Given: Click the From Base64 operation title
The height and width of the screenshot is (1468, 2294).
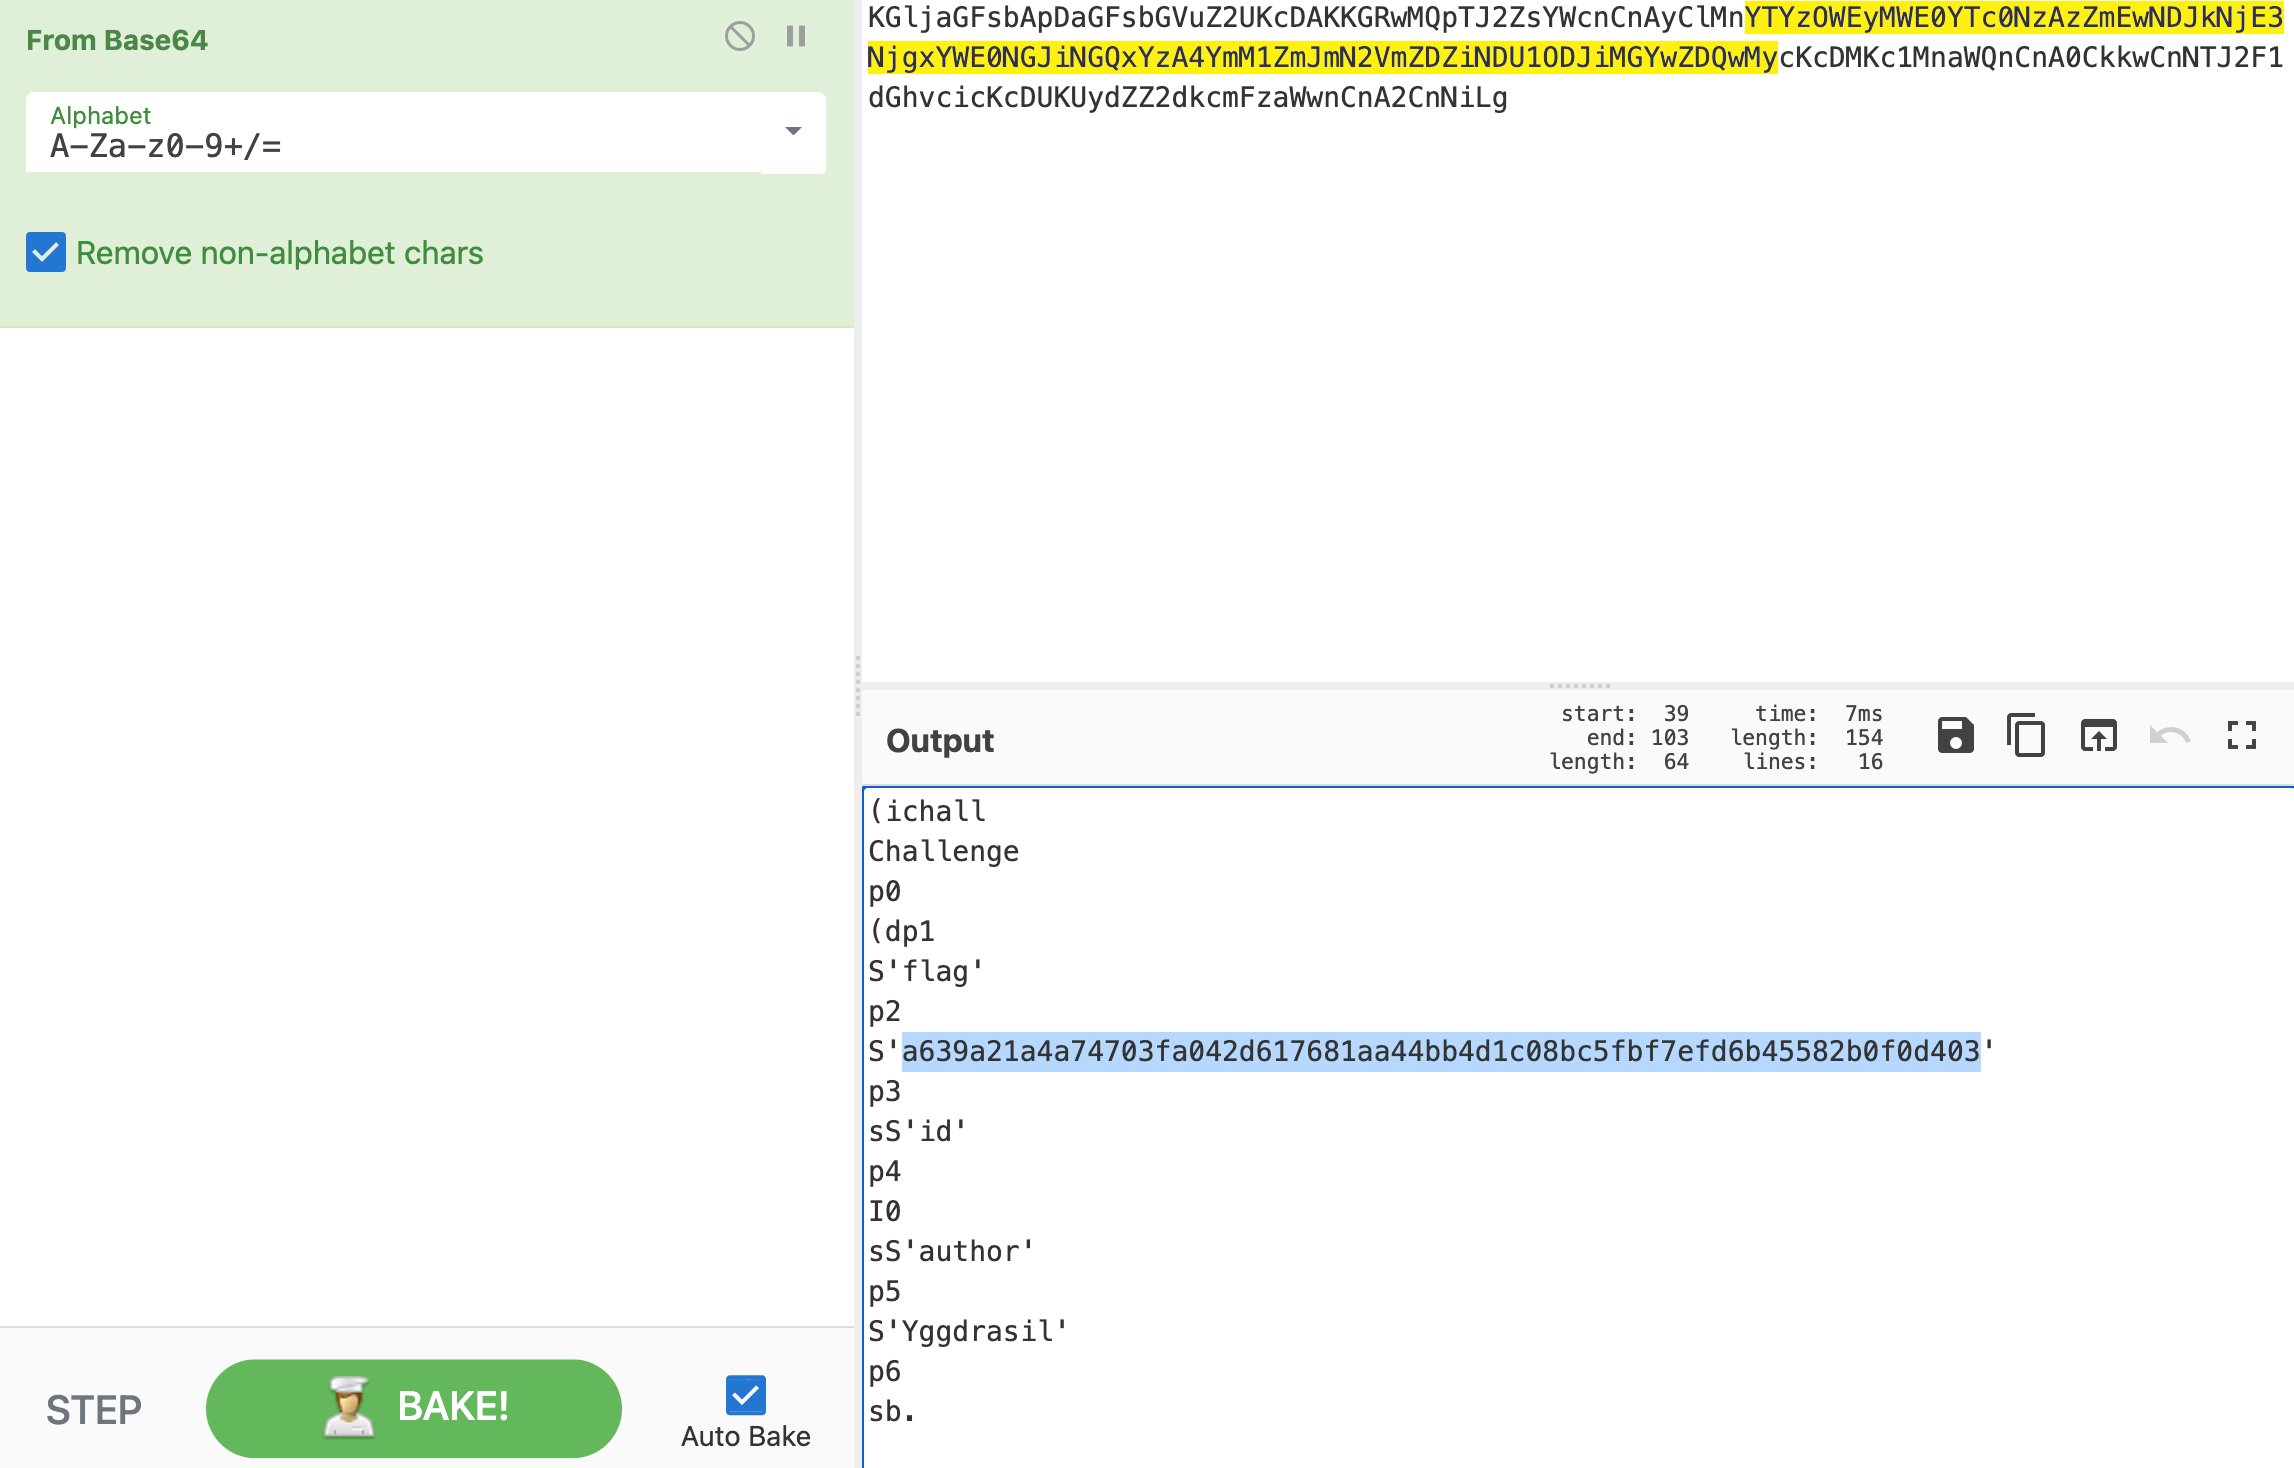Looking at the screenshot, I should [117, 40].
